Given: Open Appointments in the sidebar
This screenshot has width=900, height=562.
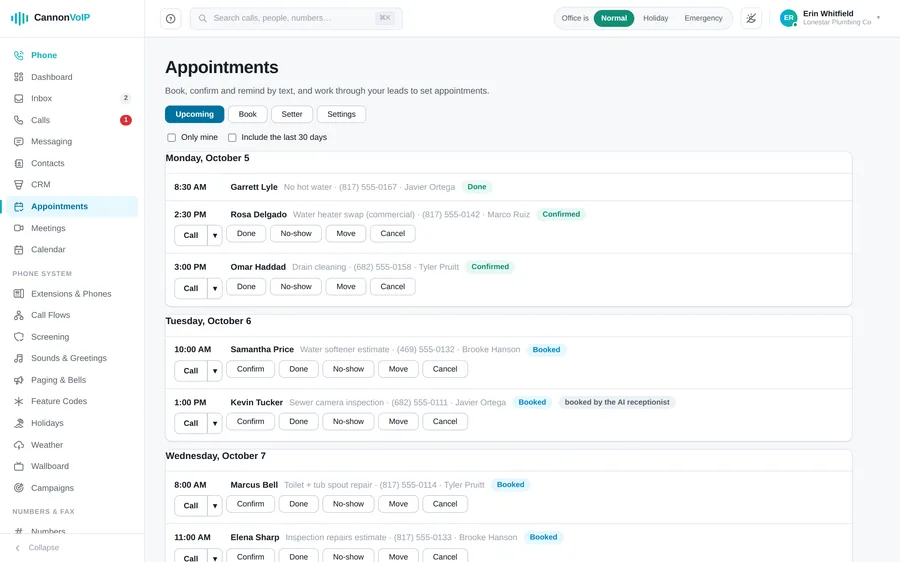Looking at the screenshot, I should (72, 207).
